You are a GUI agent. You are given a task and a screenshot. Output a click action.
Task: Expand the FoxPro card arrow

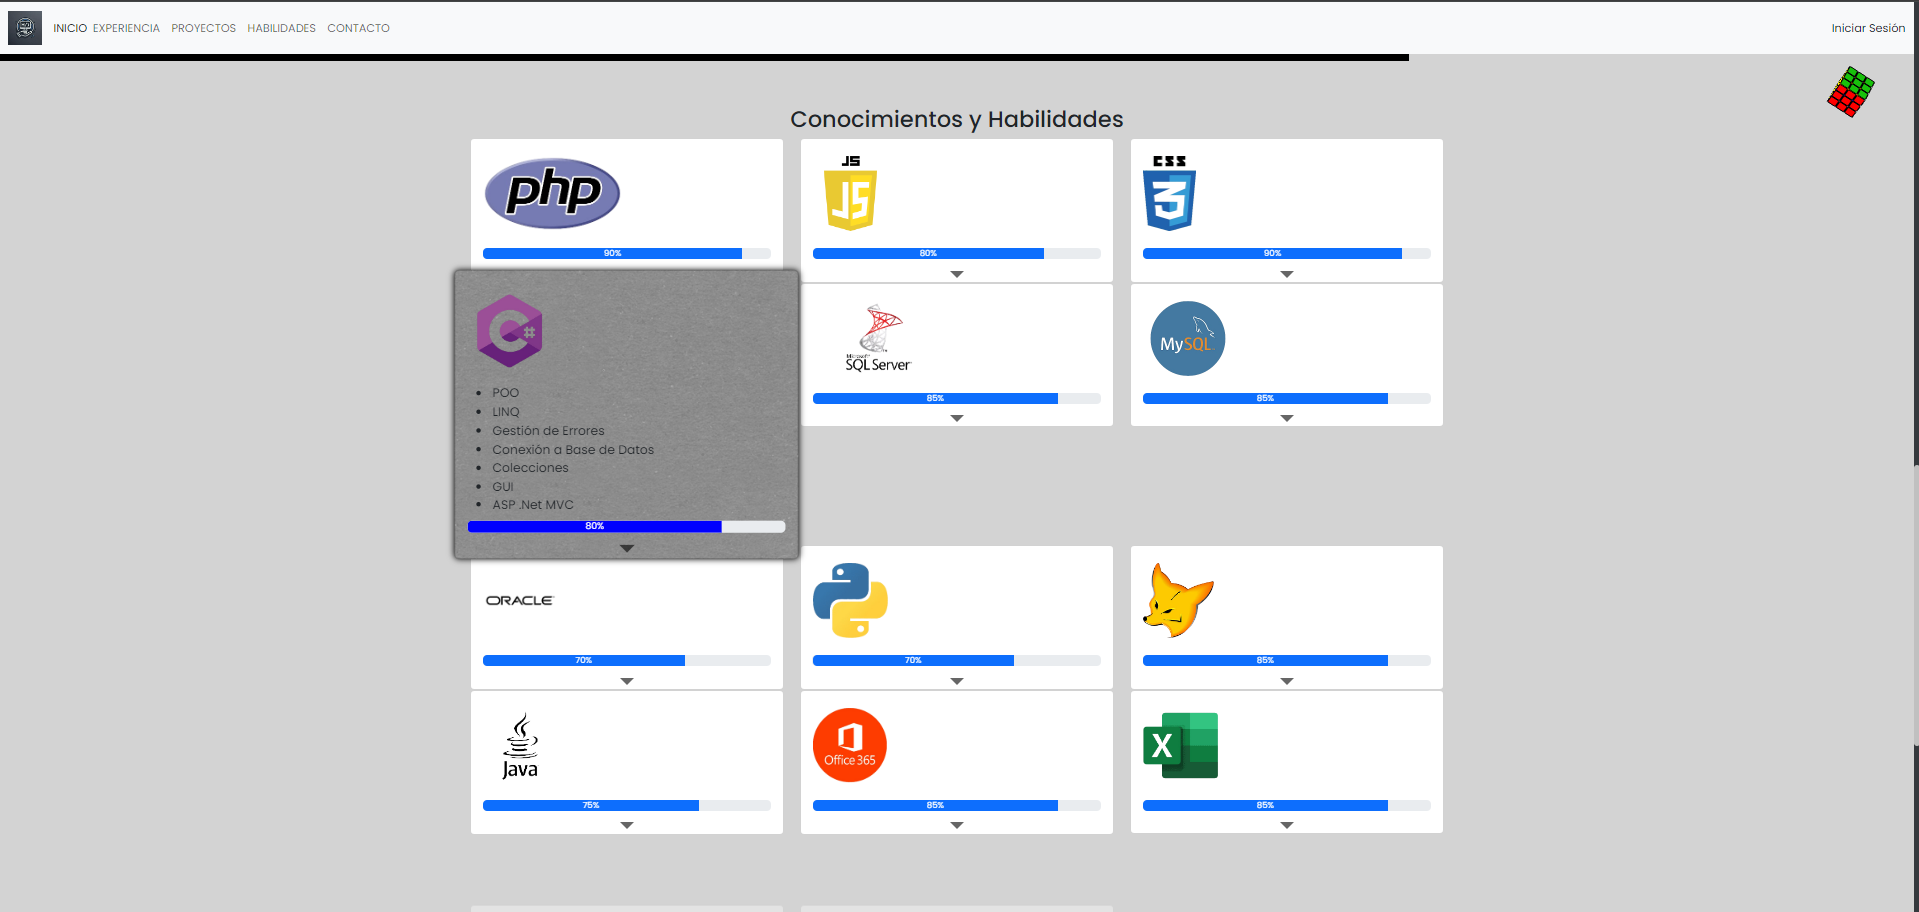pyautogui.click(x=1287, y=681)
